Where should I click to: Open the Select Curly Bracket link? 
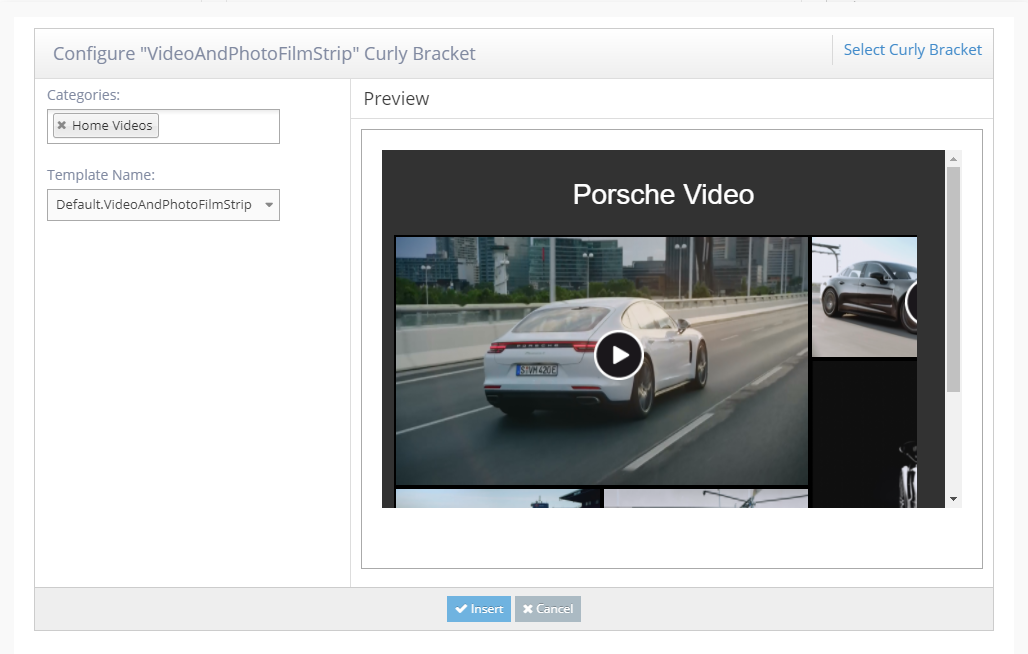click(x=911, y=49)
